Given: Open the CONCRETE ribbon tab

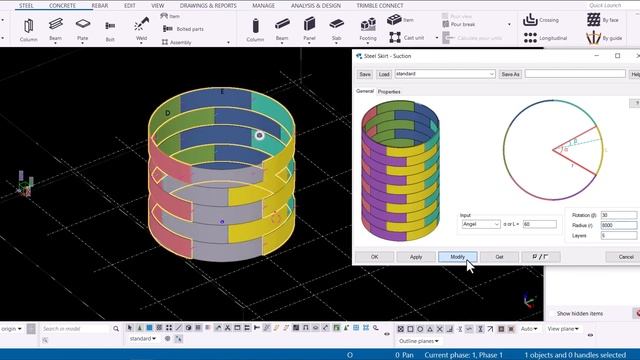Looking at the screenshot, I should pyautogui.click(x=62, y=5).
